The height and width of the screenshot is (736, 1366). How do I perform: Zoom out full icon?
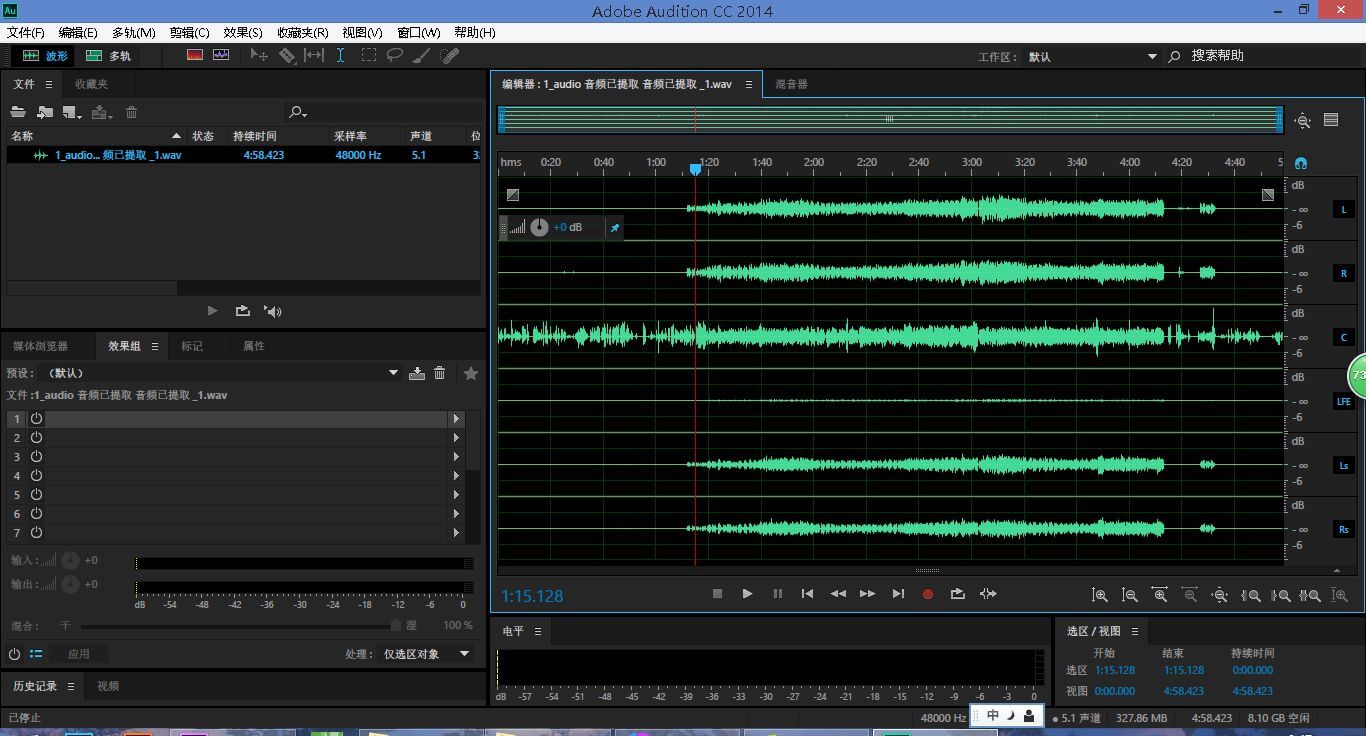[1220, 595]
